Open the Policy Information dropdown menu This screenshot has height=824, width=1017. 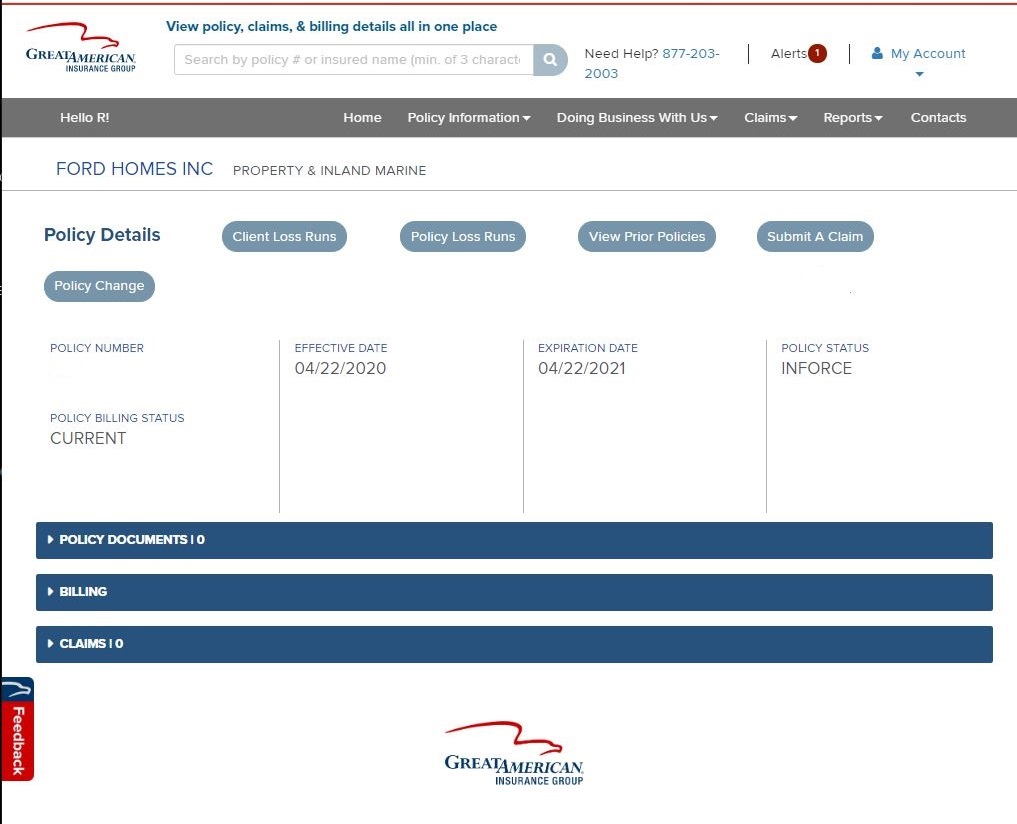pyautogui.click(x=468, y=118)
